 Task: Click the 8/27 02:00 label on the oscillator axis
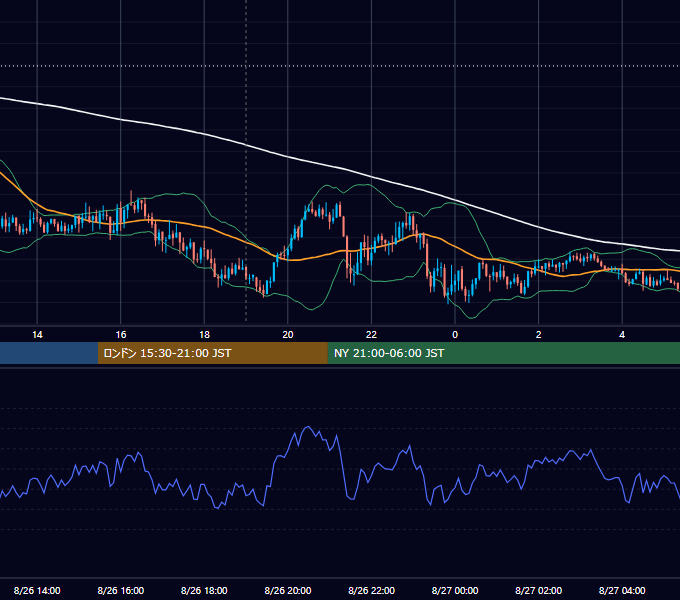[539, 590]
